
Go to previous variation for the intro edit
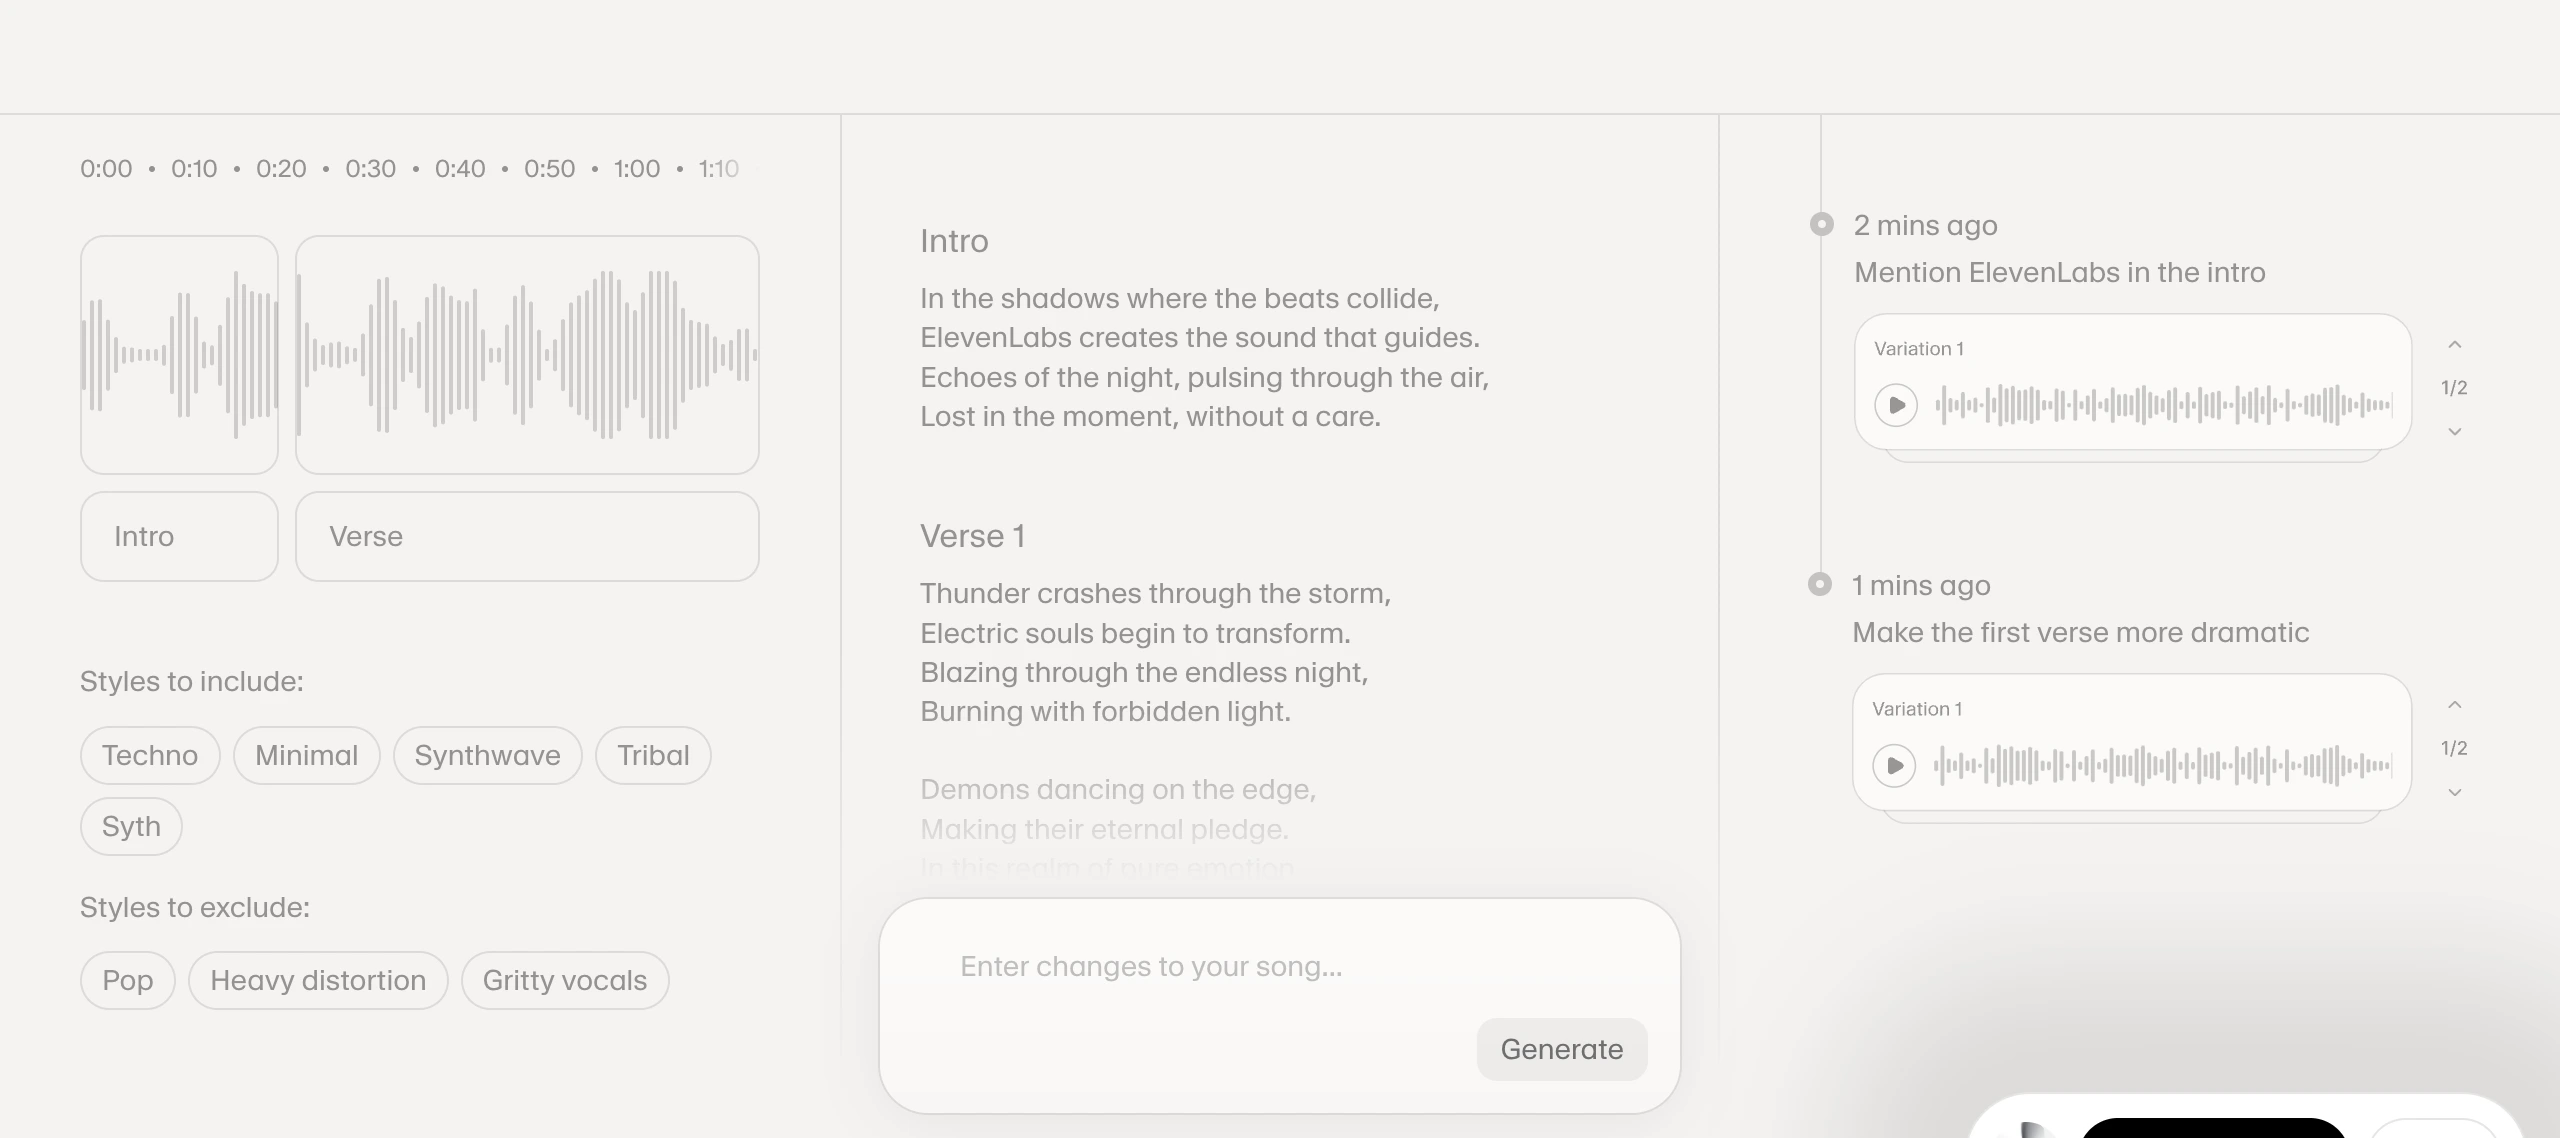coord(2454,345)
